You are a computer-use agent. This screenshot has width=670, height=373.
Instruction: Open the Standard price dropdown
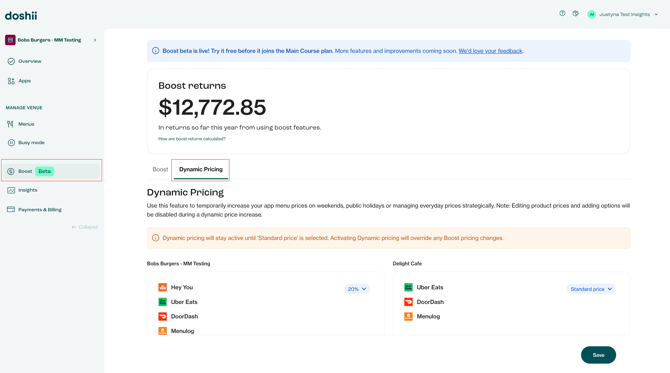tap(591, 289)
